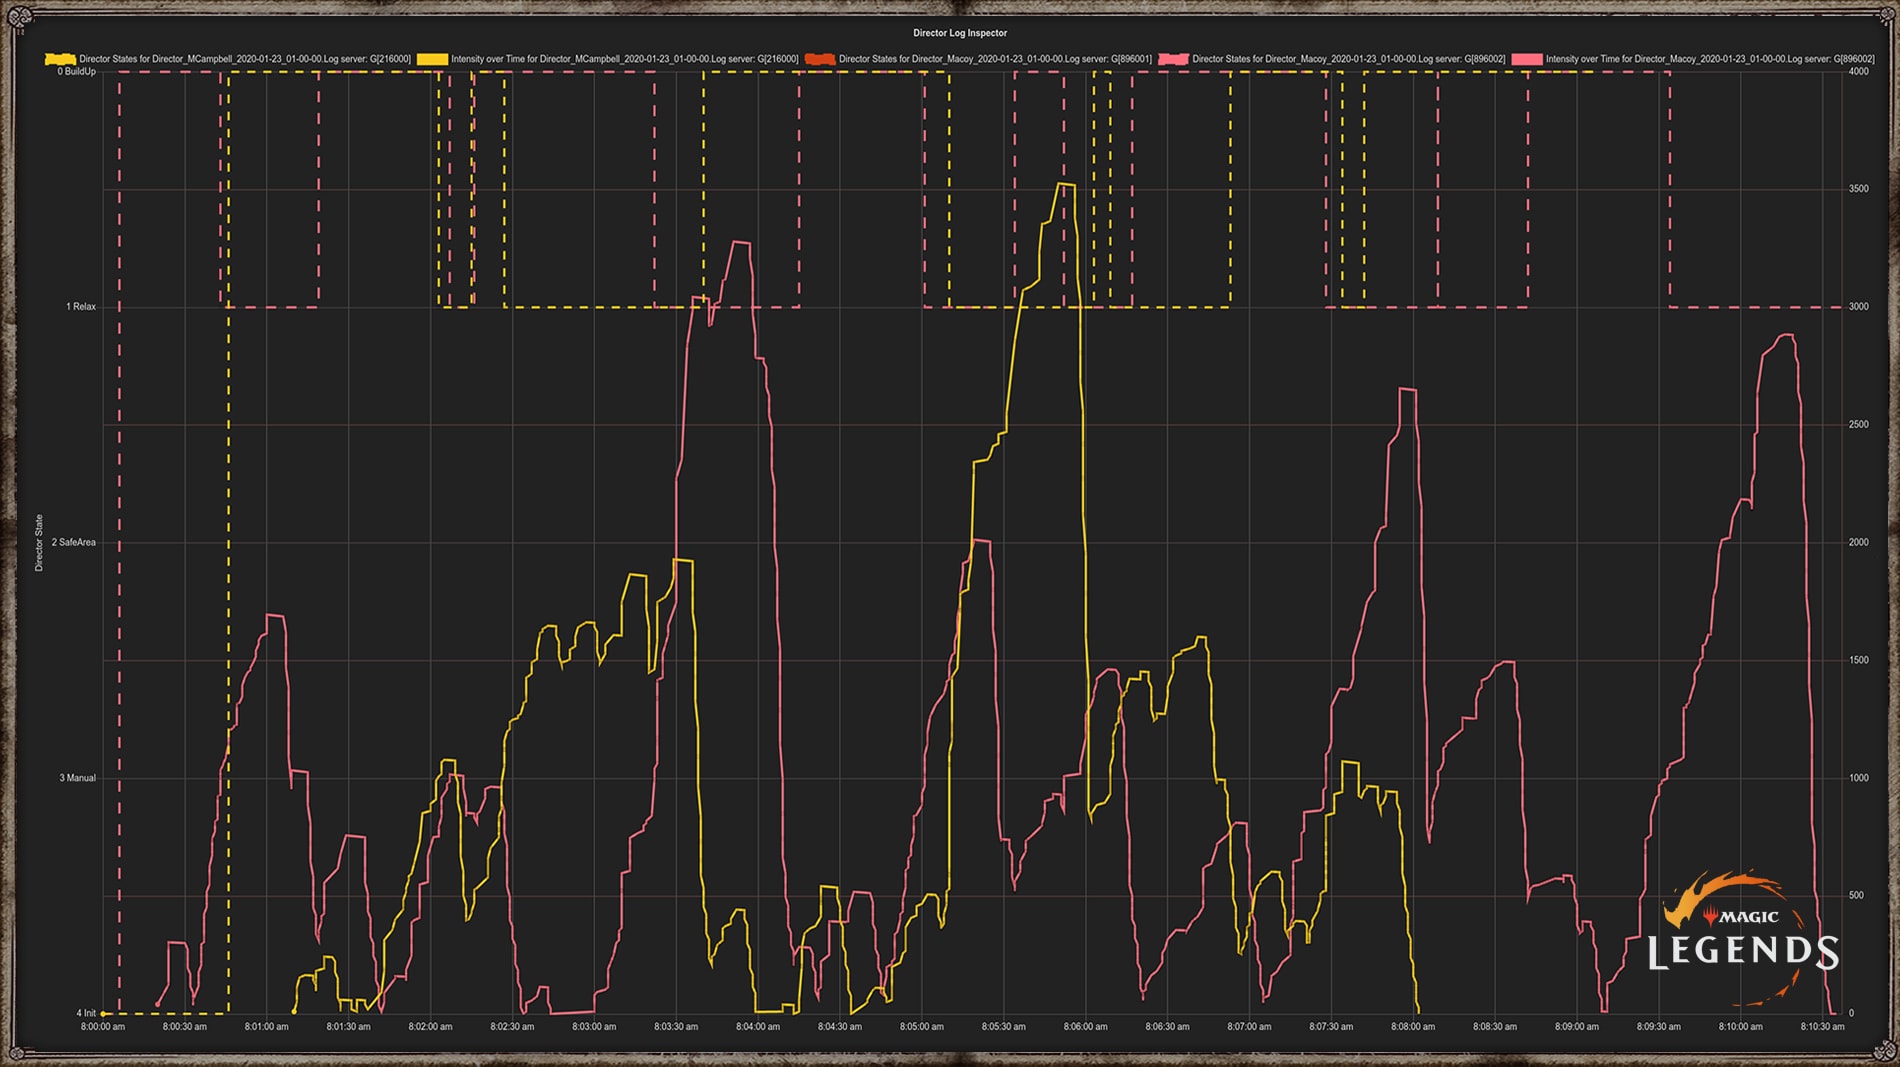Click the 1000 intensity axis value

click(1859, 778)
